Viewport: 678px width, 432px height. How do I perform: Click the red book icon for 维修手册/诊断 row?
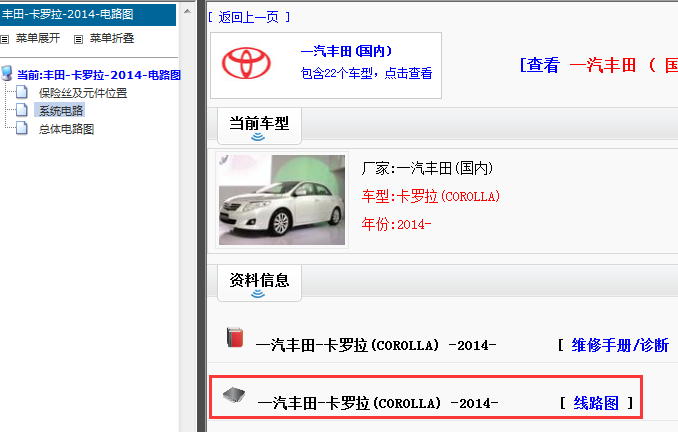[x=235, y=337]
